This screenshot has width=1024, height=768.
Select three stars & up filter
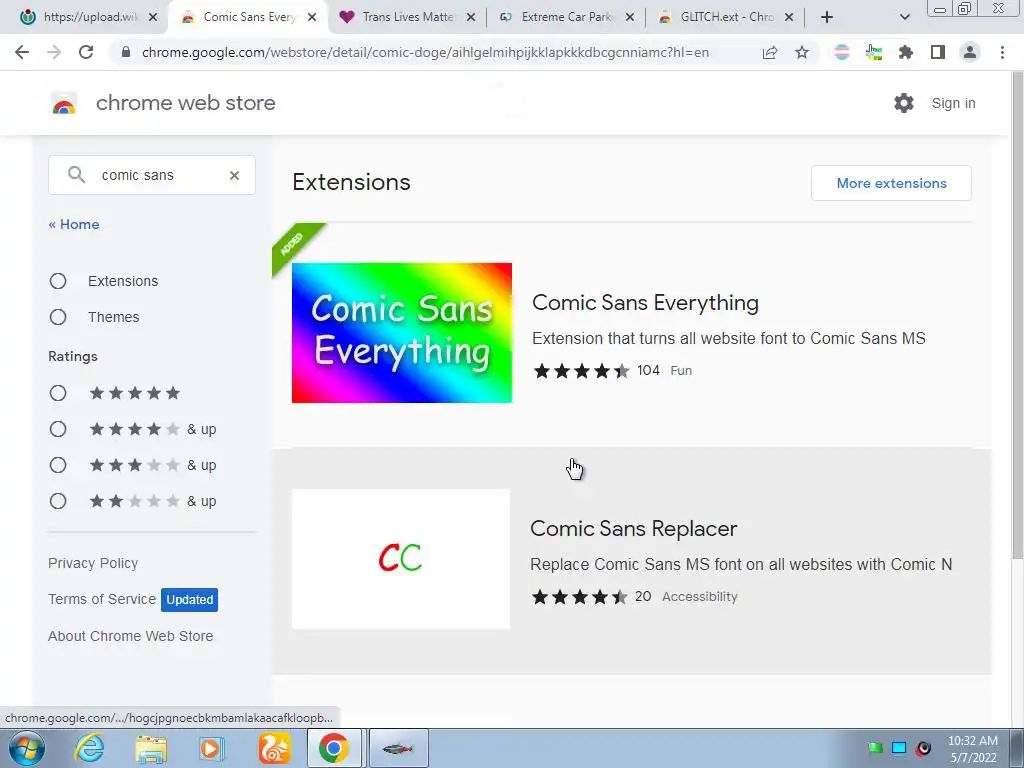click(58, 465)
